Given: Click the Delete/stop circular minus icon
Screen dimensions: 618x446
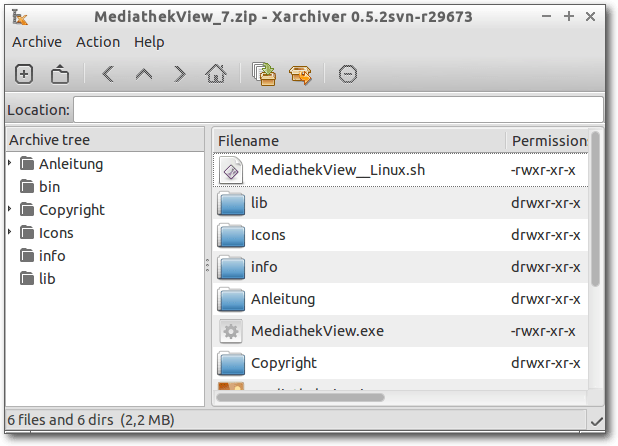Looking at the screenshot, I should (x=348, y=74).
